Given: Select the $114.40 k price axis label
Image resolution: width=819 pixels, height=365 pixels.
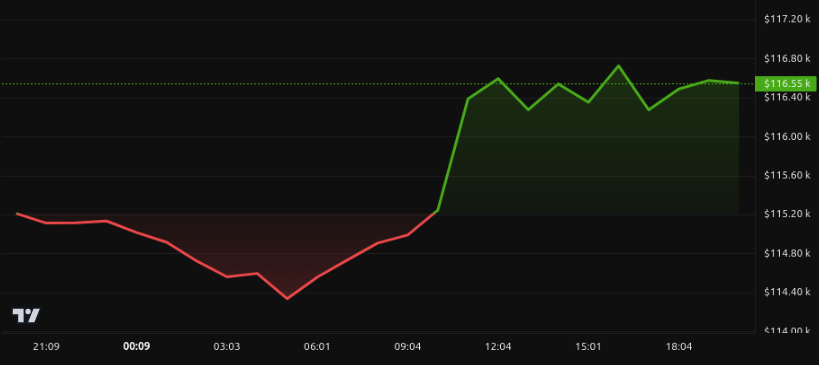Looking at the screenshot, I should (787, 292).
